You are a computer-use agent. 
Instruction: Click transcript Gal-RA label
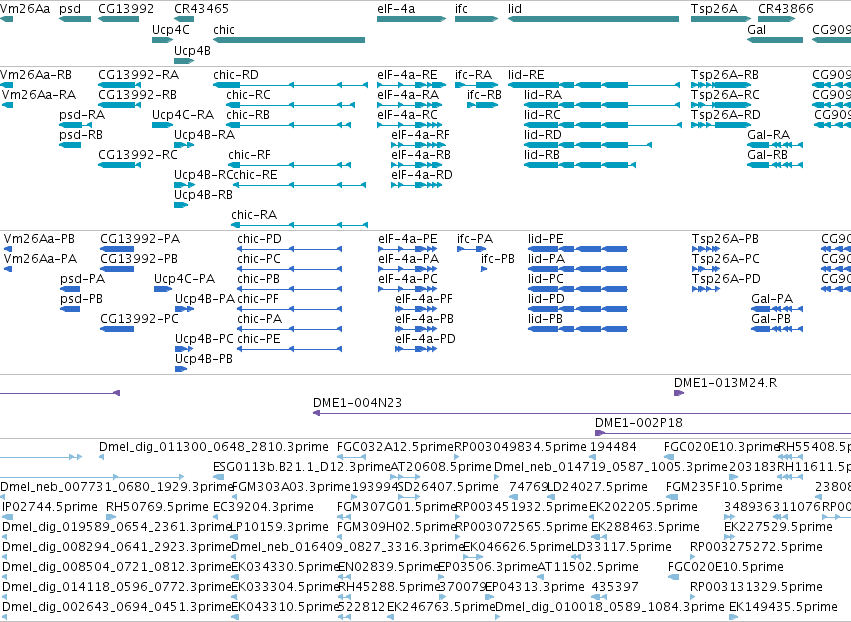pos(769,135)
